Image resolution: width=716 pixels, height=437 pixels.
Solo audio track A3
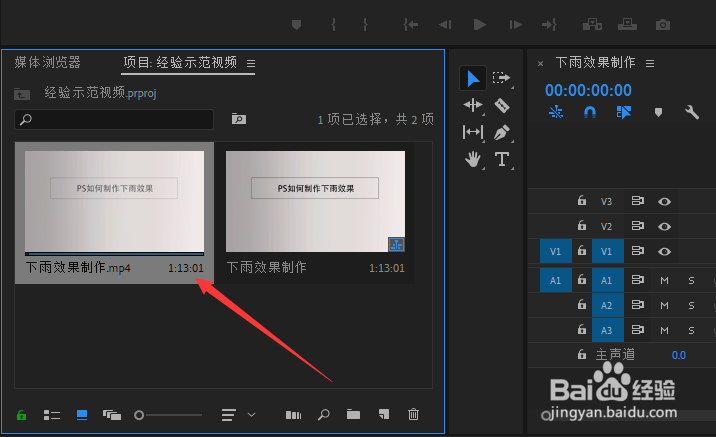691,330
